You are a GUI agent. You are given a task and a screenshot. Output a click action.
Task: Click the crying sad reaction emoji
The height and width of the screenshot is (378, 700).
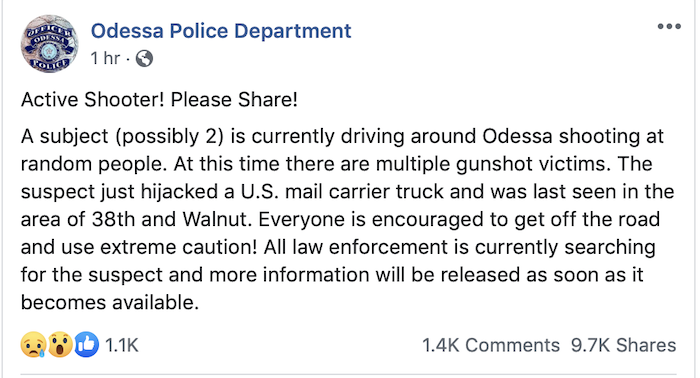pos(33,345)
